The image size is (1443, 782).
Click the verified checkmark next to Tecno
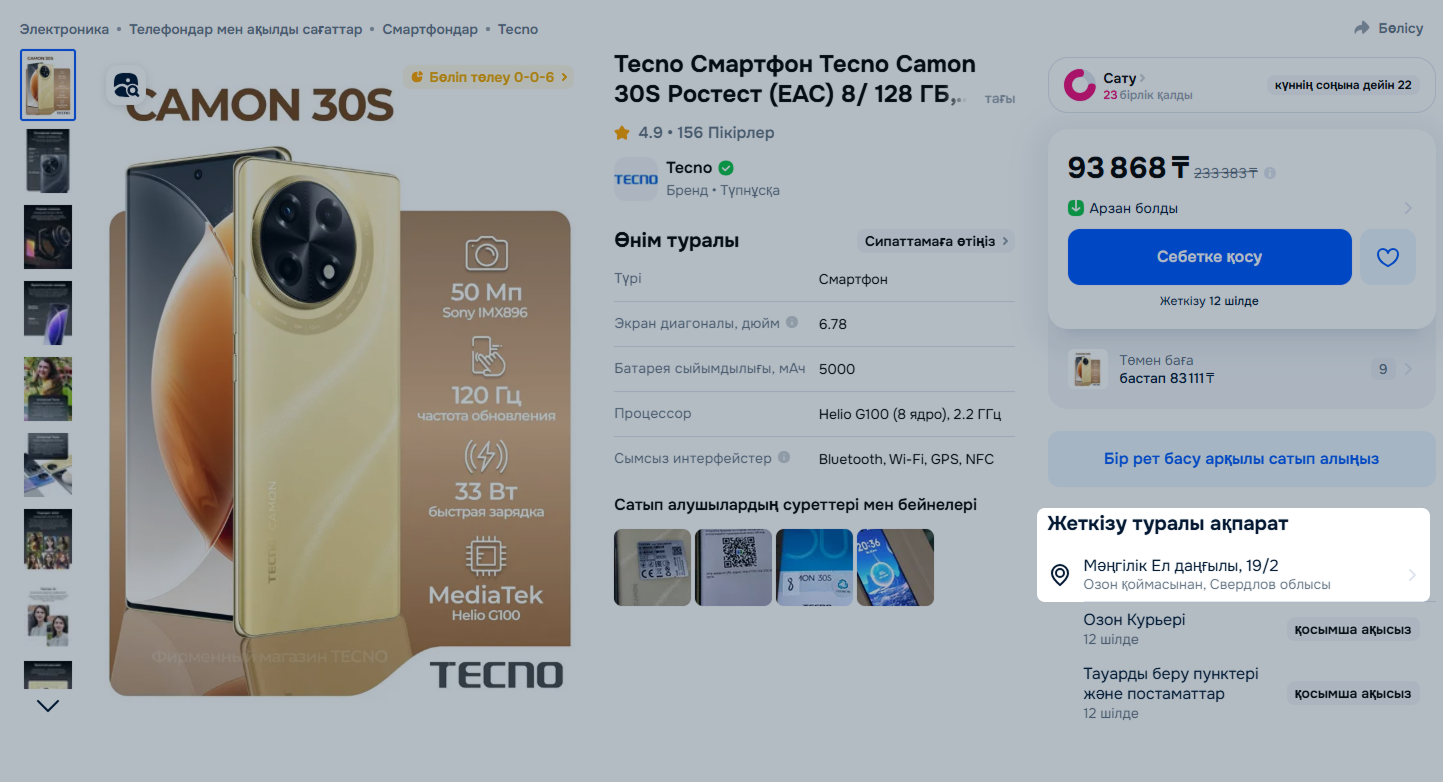[726, 168]
